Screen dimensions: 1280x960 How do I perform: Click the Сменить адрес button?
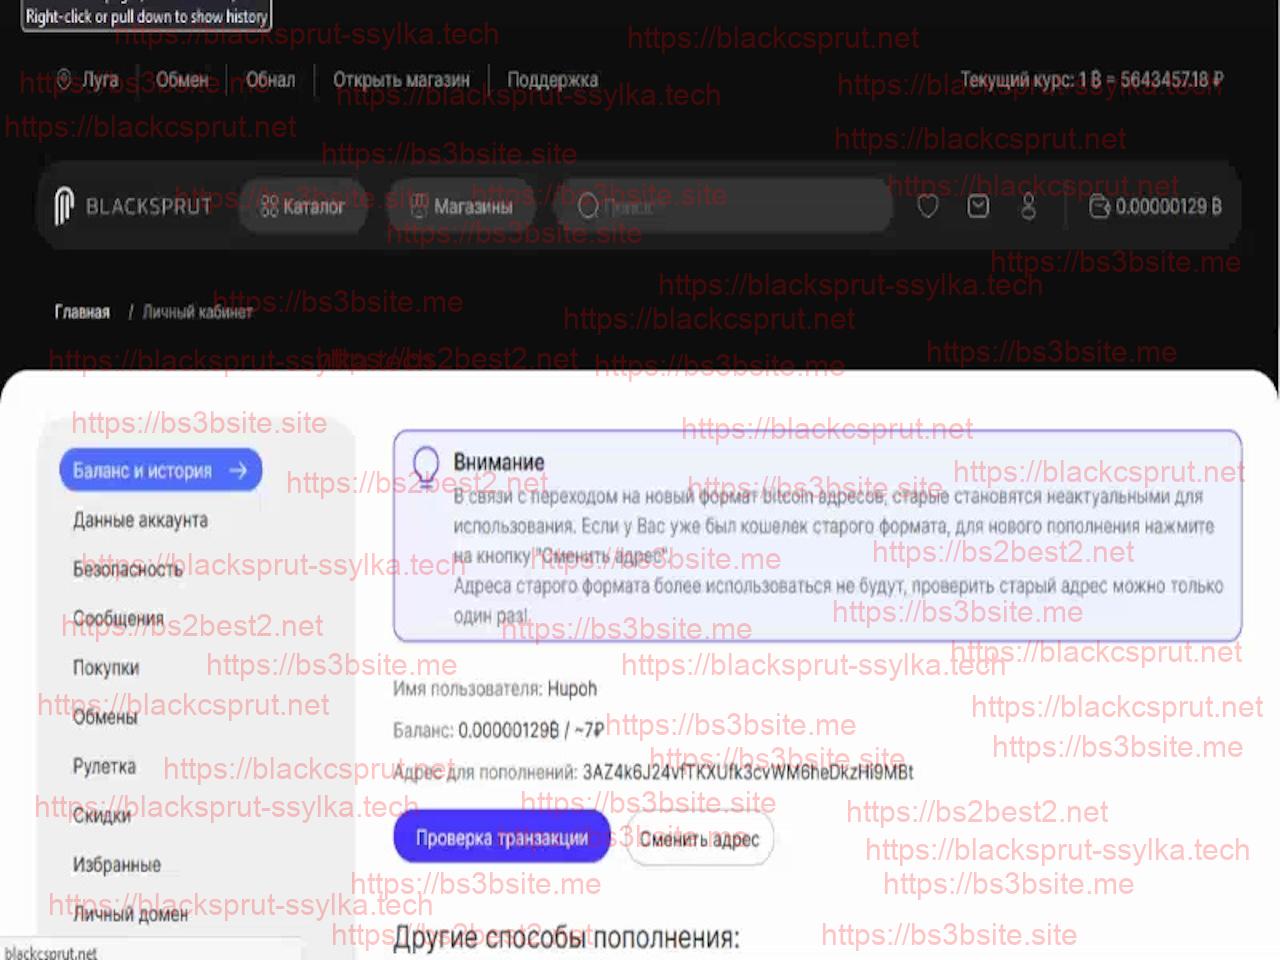(699, 839)
